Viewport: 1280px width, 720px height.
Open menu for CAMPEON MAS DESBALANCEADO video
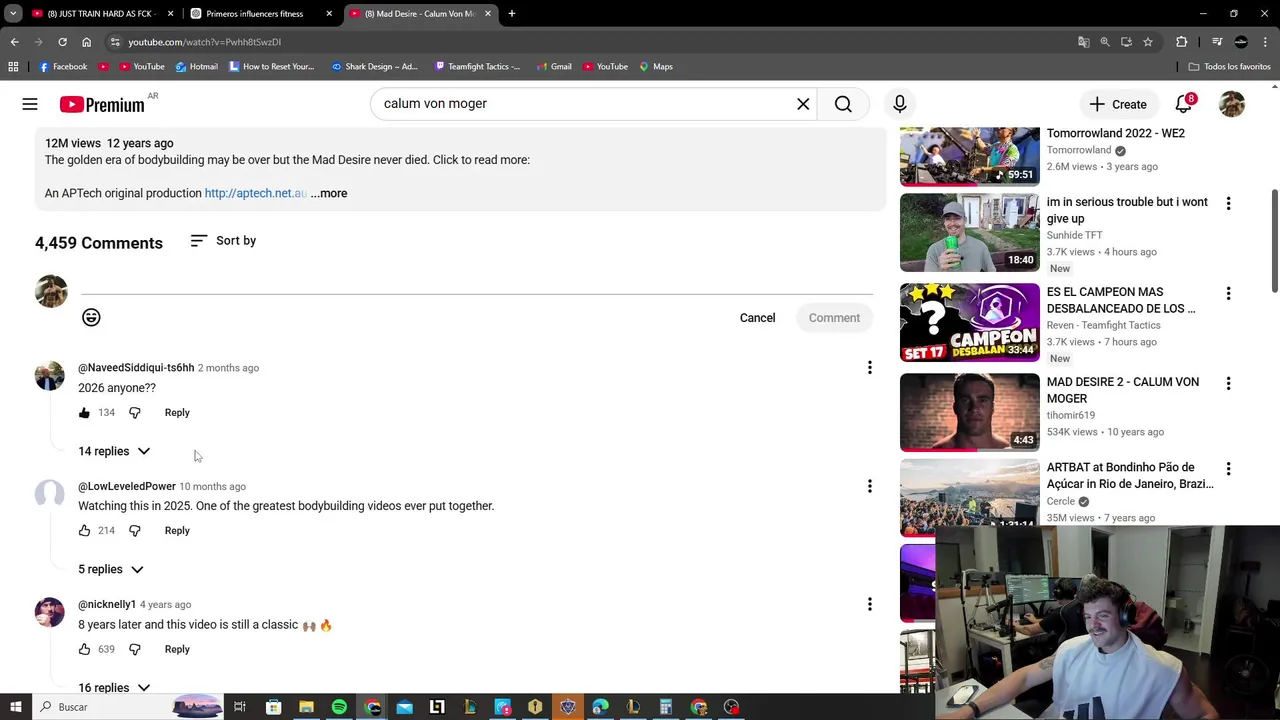click(x=1228, y=293)
